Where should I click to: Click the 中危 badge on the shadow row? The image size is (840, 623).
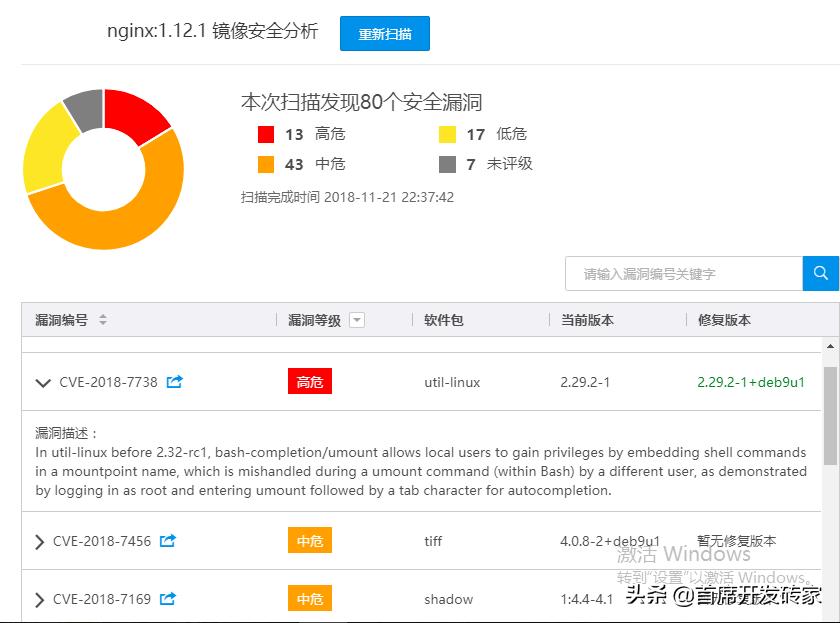click(310, 598)
